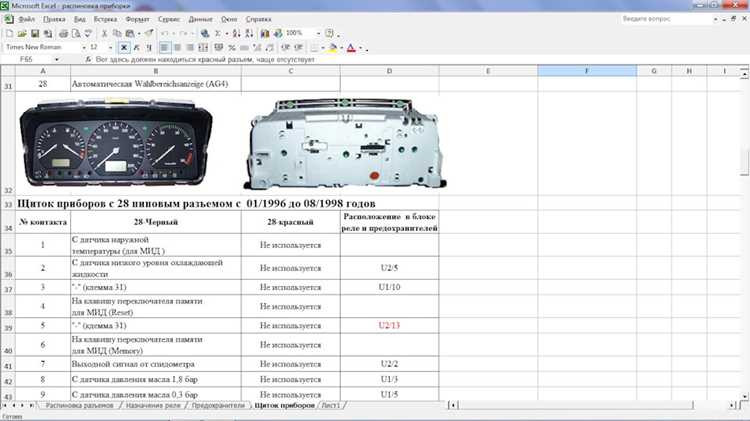Open the Правка menu
Screen dimensions: 750x421
(x=54, y=19)
